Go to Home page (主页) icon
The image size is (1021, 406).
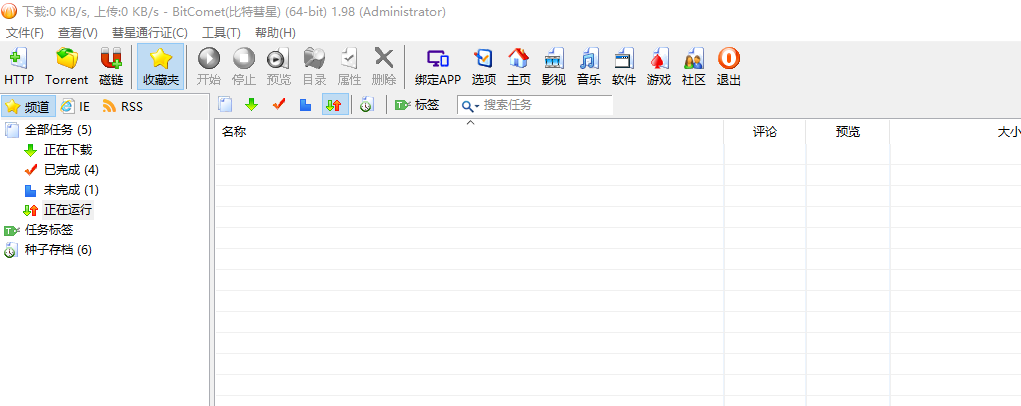[519, 66]
